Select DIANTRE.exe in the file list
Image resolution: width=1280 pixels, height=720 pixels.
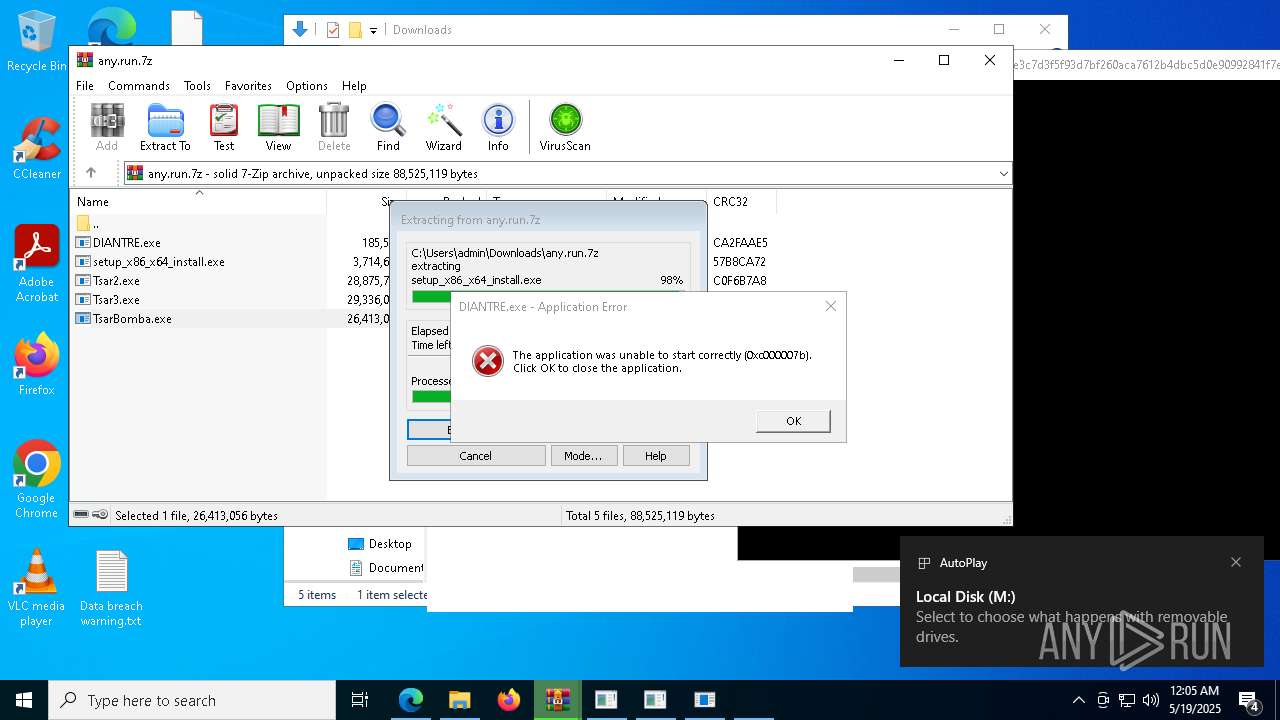tap(127, 243)
